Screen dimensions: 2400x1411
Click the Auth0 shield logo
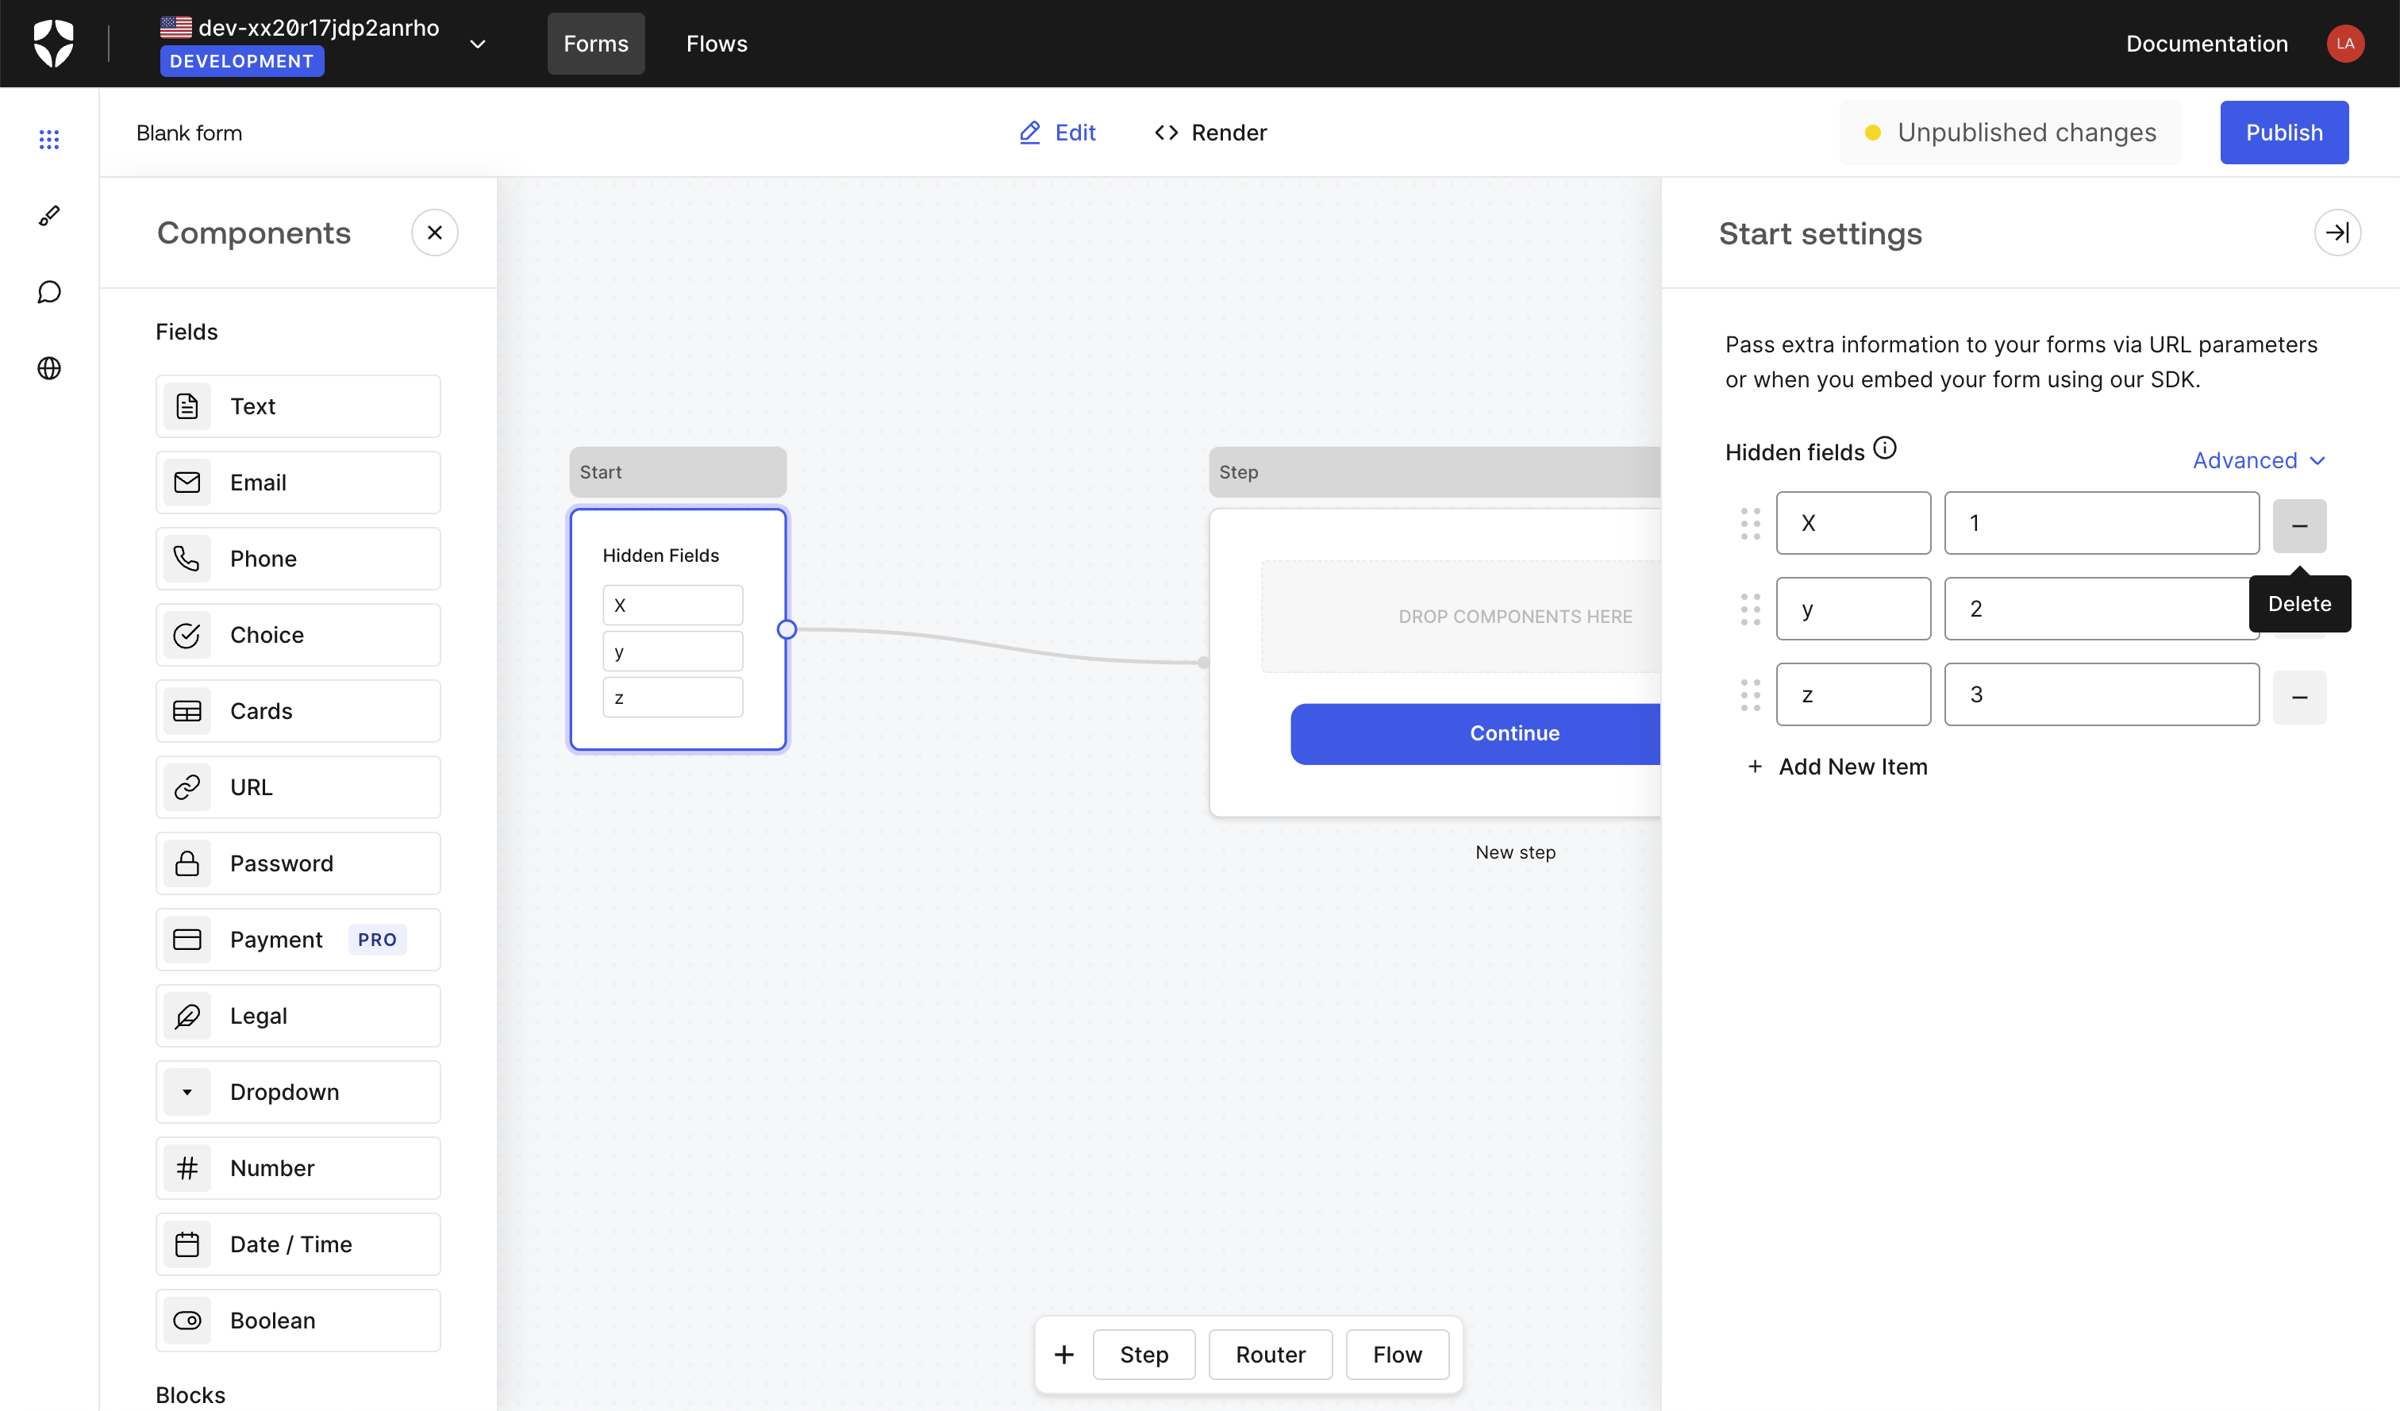53,43
